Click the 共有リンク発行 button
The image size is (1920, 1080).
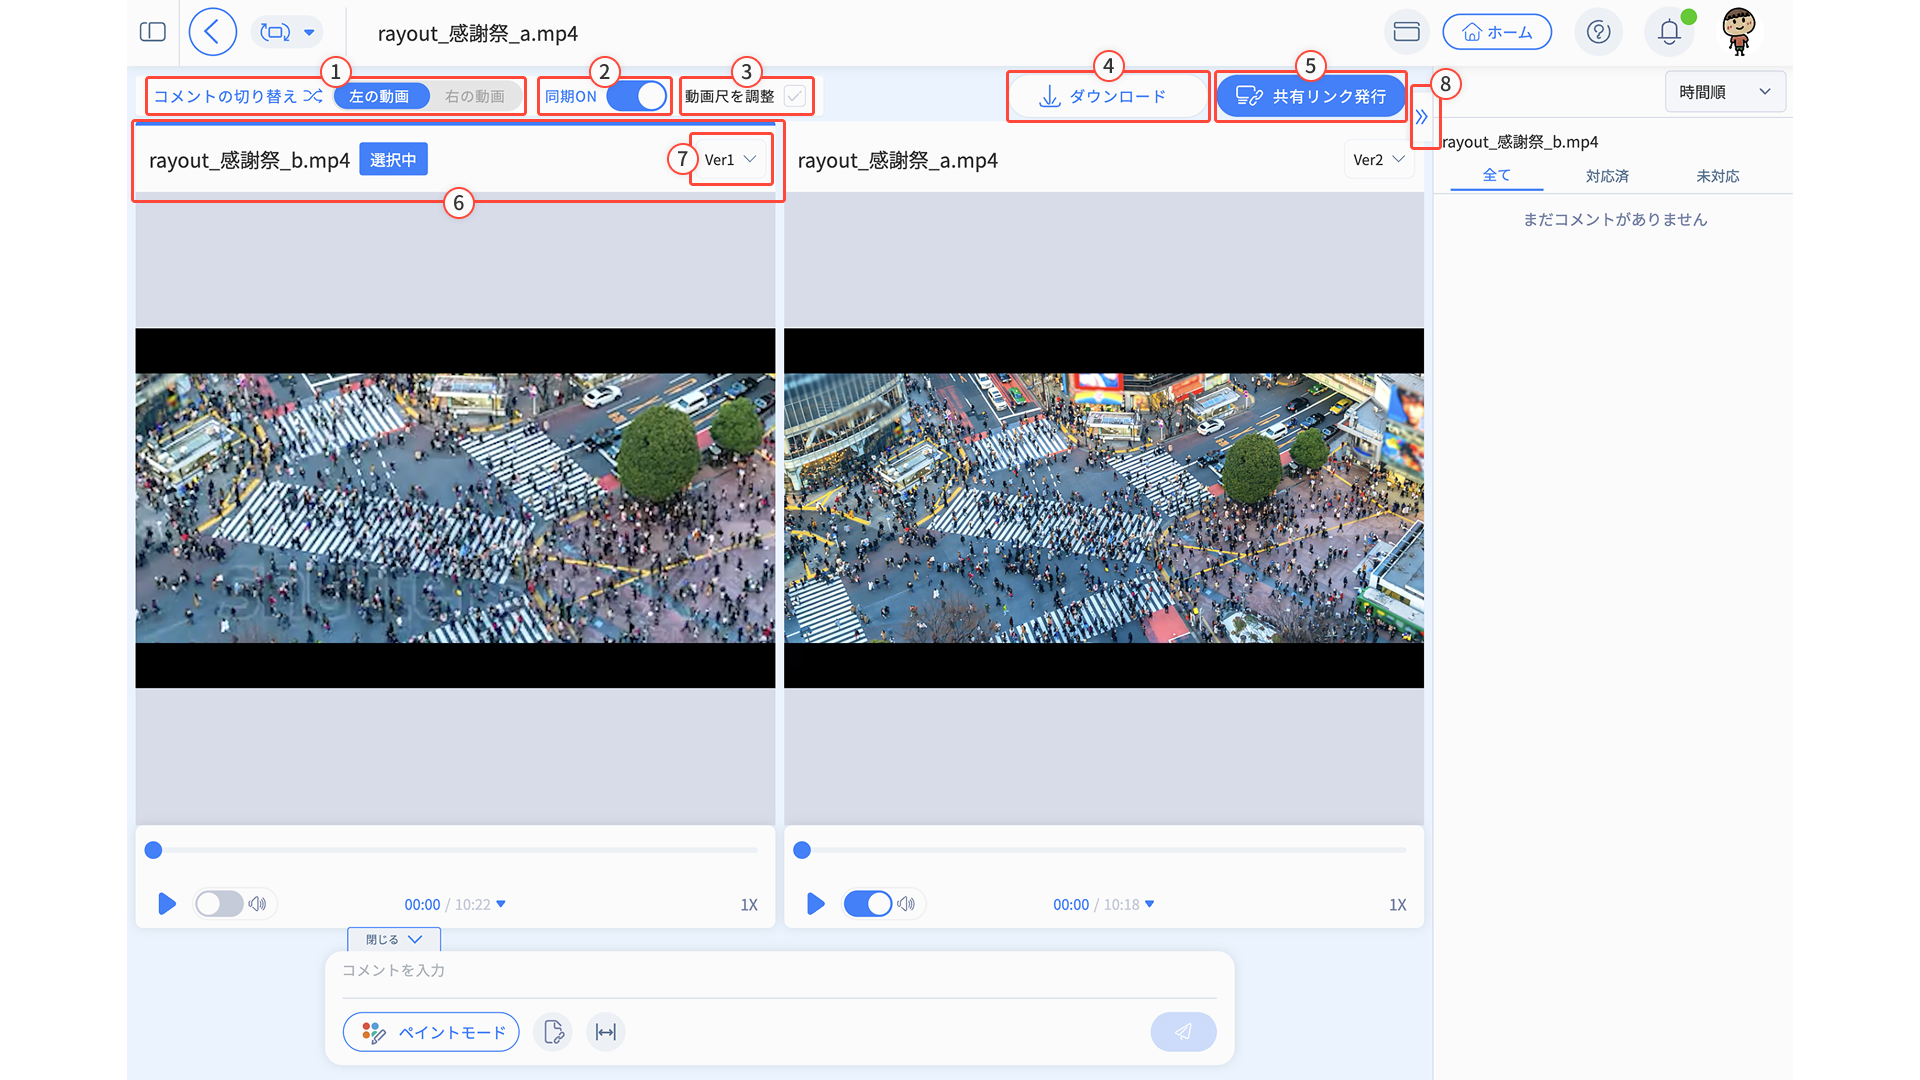pos(1310,96)
